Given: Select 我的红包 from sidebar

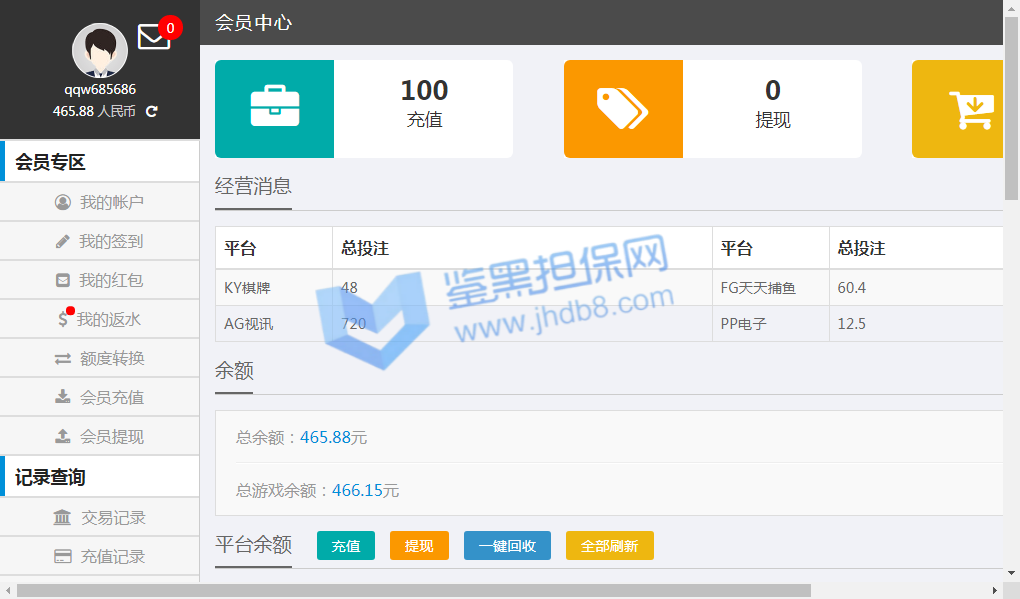Looking at the screenshot, I should click(100, 280).
